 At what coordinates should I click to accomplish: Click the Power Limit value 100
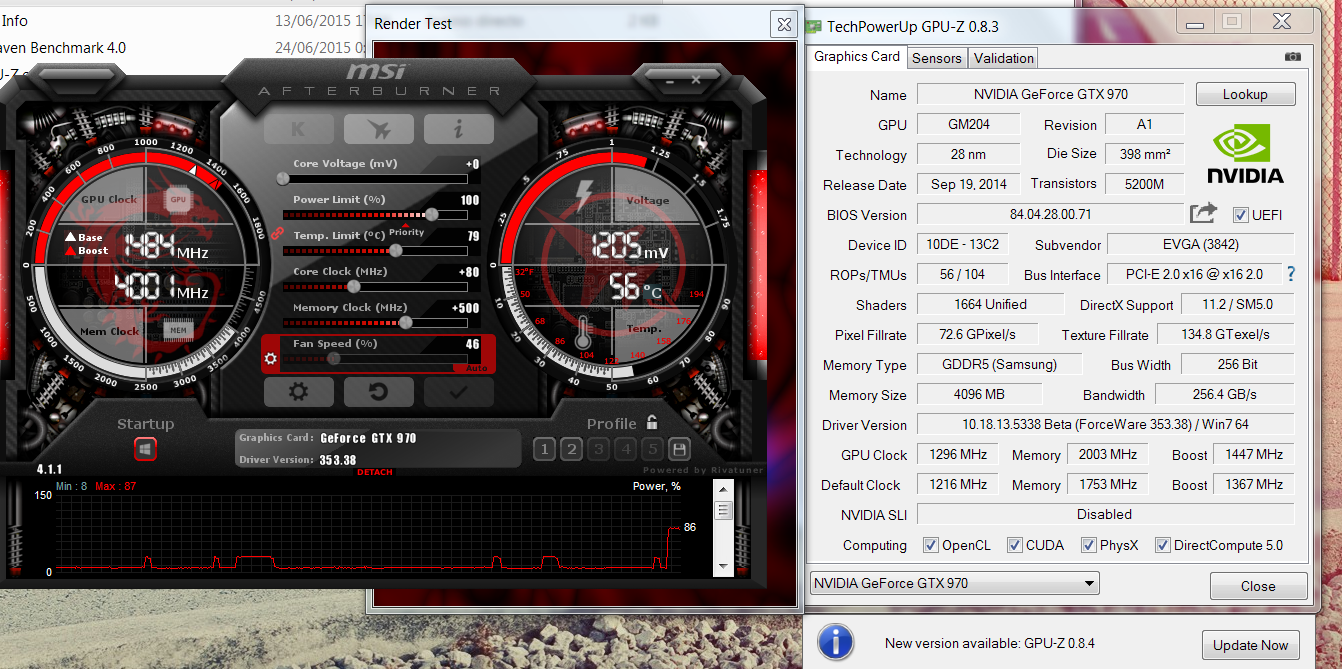[x=470, y=200]
